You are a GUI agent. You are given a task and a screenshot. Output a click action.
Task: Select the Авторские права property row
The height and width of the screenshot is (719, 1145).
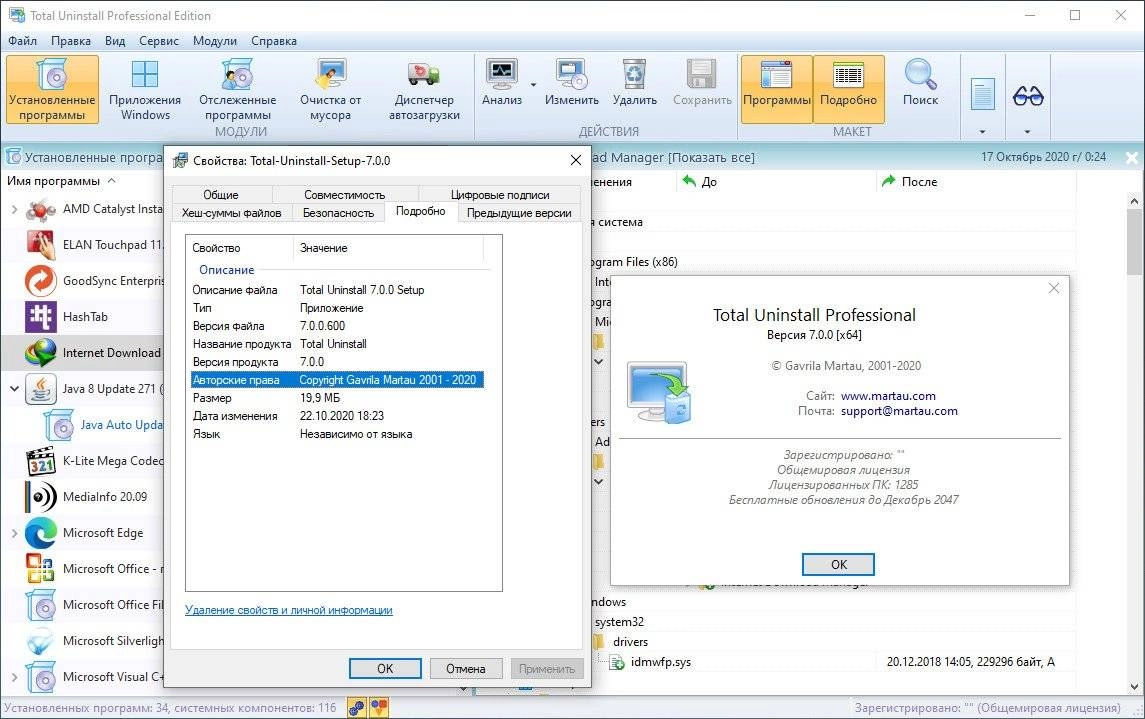pos(337,380)
